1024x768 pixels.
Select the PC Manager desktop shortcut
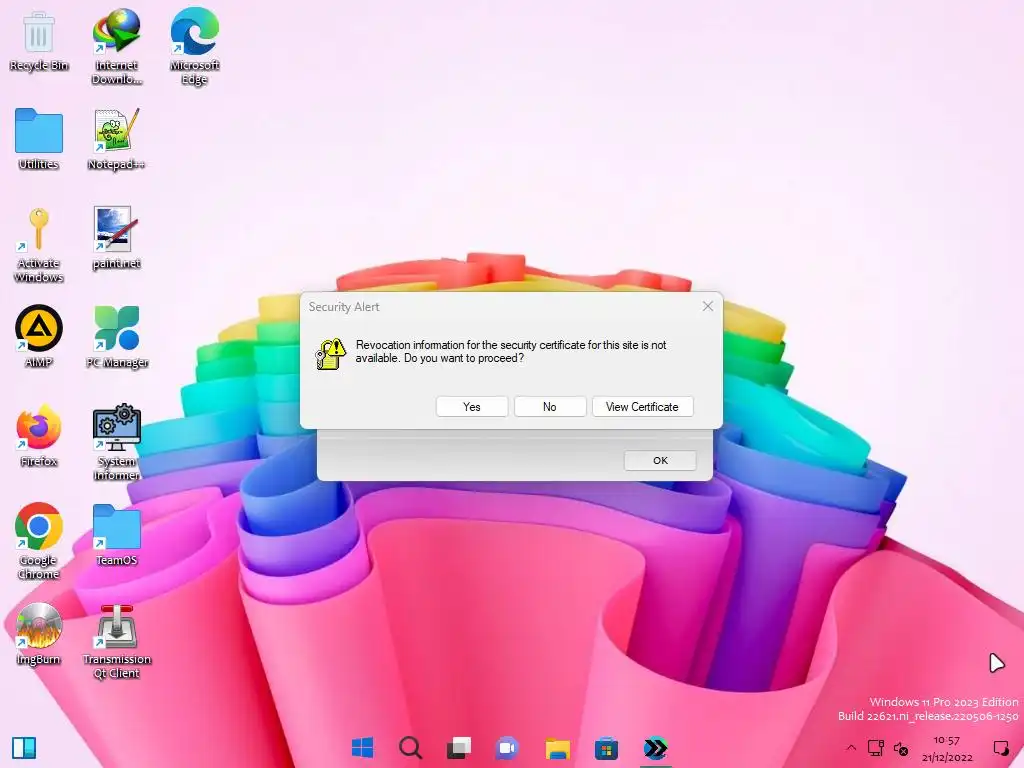coord(116,336)
